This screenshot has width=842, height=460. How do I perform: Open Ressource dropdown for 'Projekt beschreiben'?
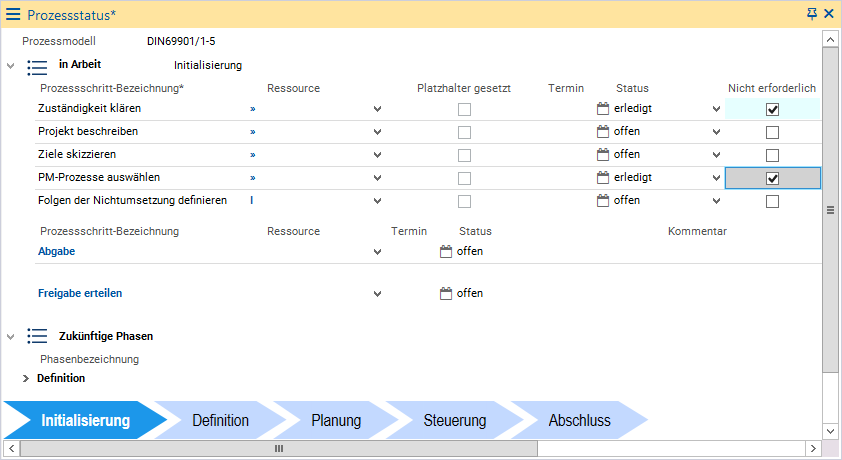point(378,132)
